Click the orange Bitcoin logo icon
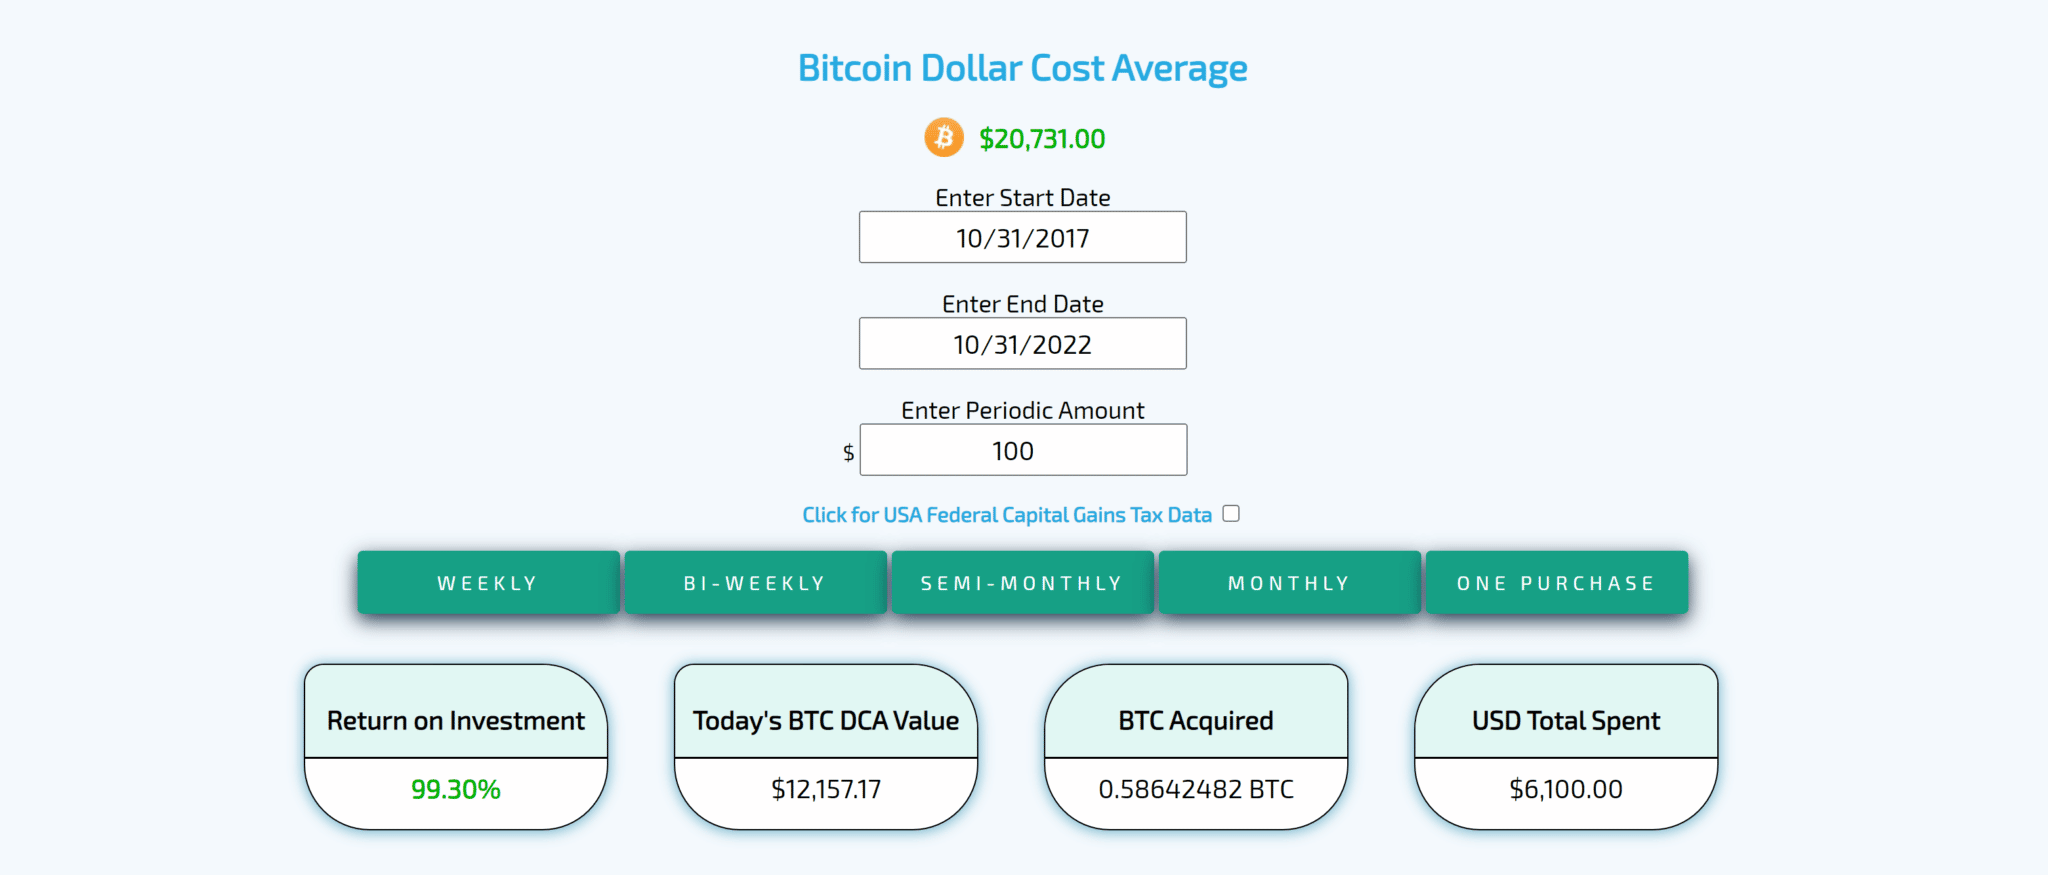This screenshot has width=2048, height=875. (943, 138)
